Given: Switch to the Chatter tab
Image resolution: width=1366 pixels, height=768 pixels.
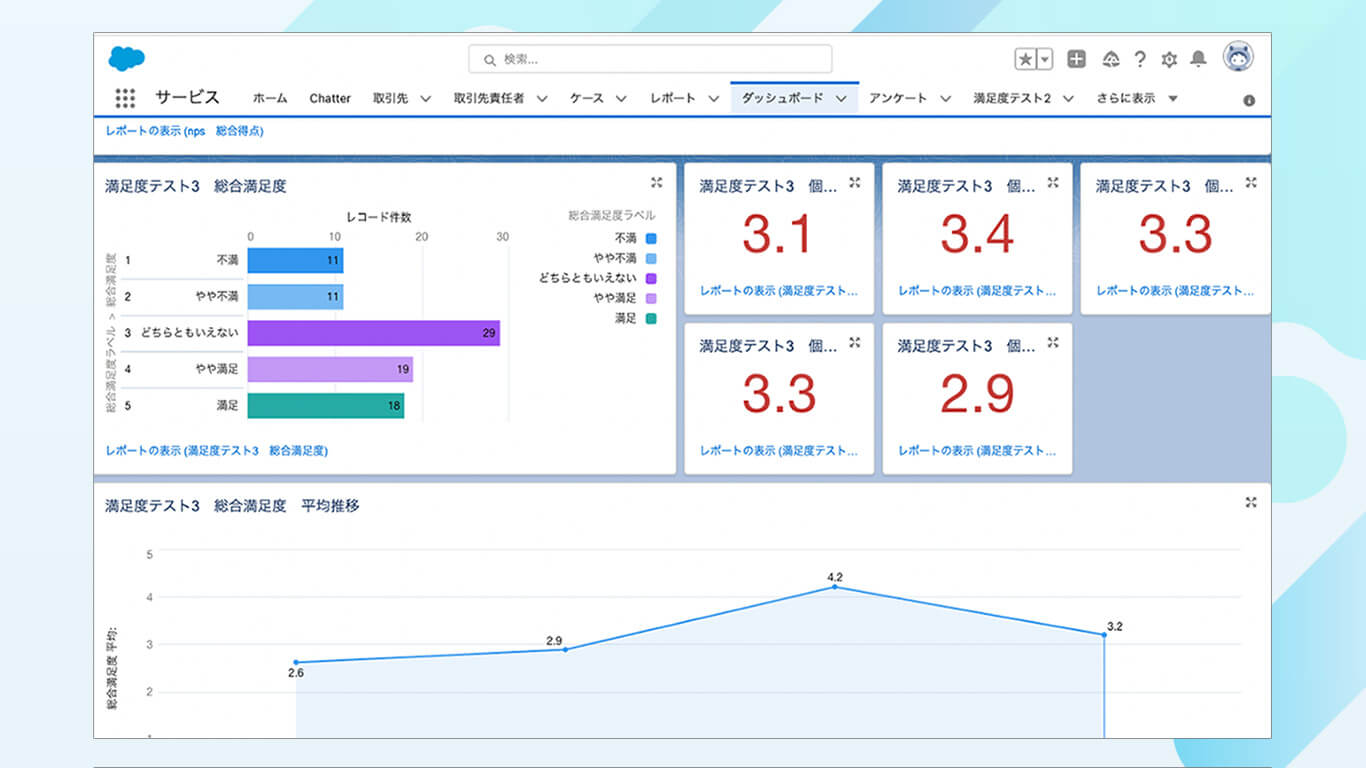Looking at the screenshot, I should point(330,98).
